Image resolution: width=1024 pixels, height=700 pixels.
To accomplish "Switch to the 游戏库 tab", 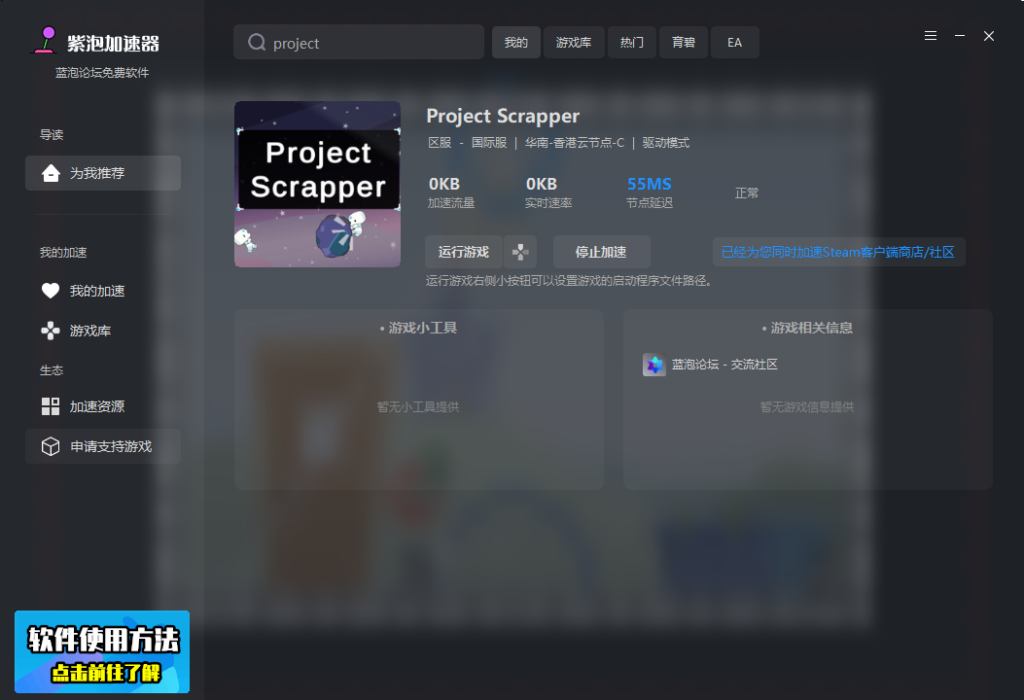I will 573,42.
